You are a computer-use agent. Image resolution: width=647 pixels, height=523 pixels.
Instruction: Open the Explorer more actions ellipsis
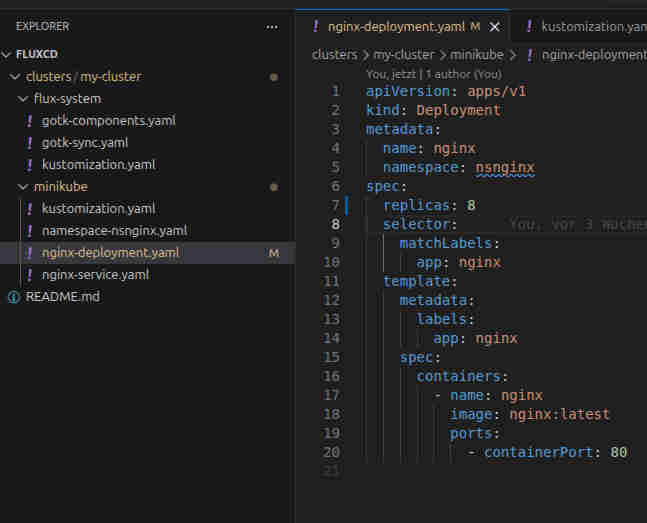coord(272,26)
